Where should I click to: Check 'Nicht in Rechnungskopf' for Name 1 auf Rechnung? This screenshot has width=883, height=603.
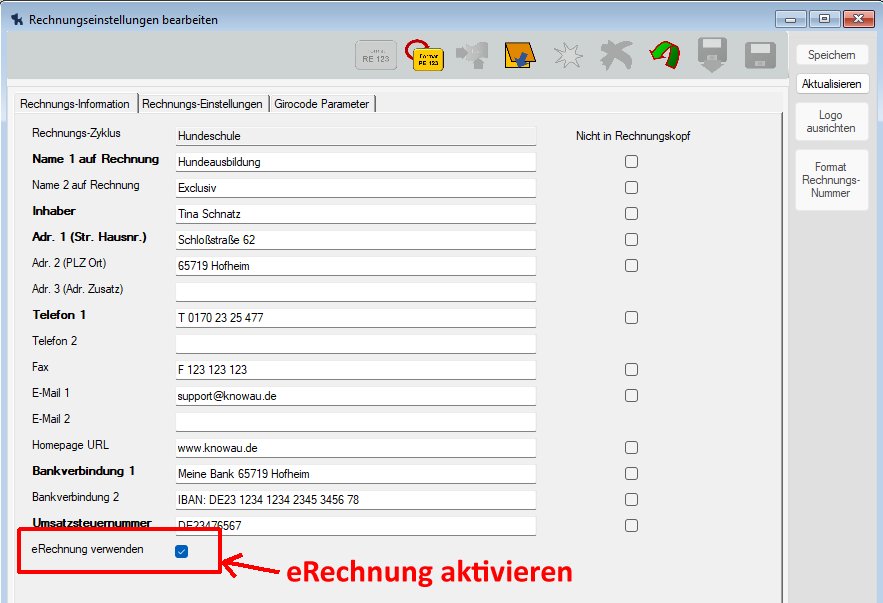point(631,161)
